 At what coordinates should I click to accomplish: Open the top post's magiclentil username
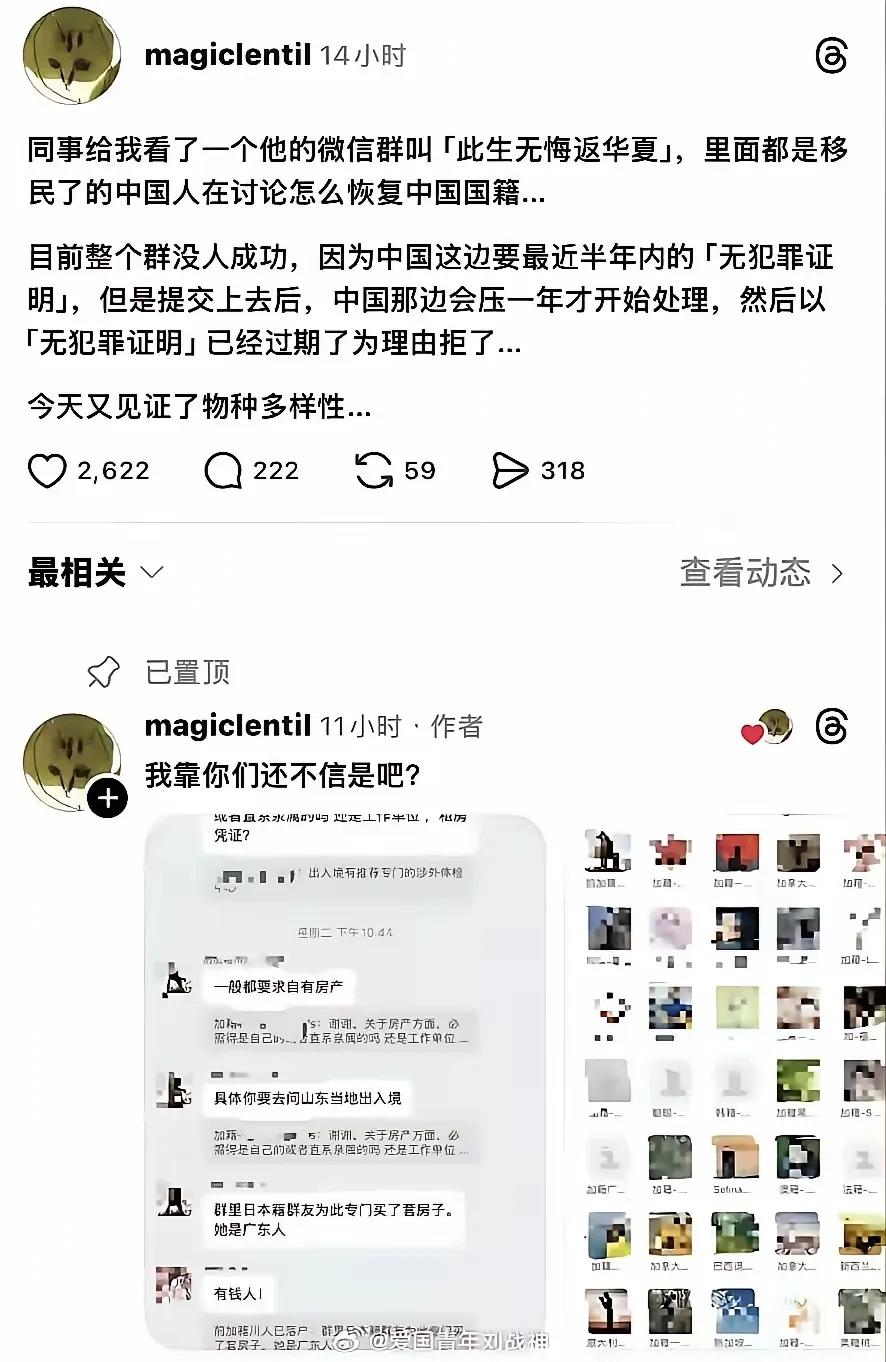coord(228,55)
